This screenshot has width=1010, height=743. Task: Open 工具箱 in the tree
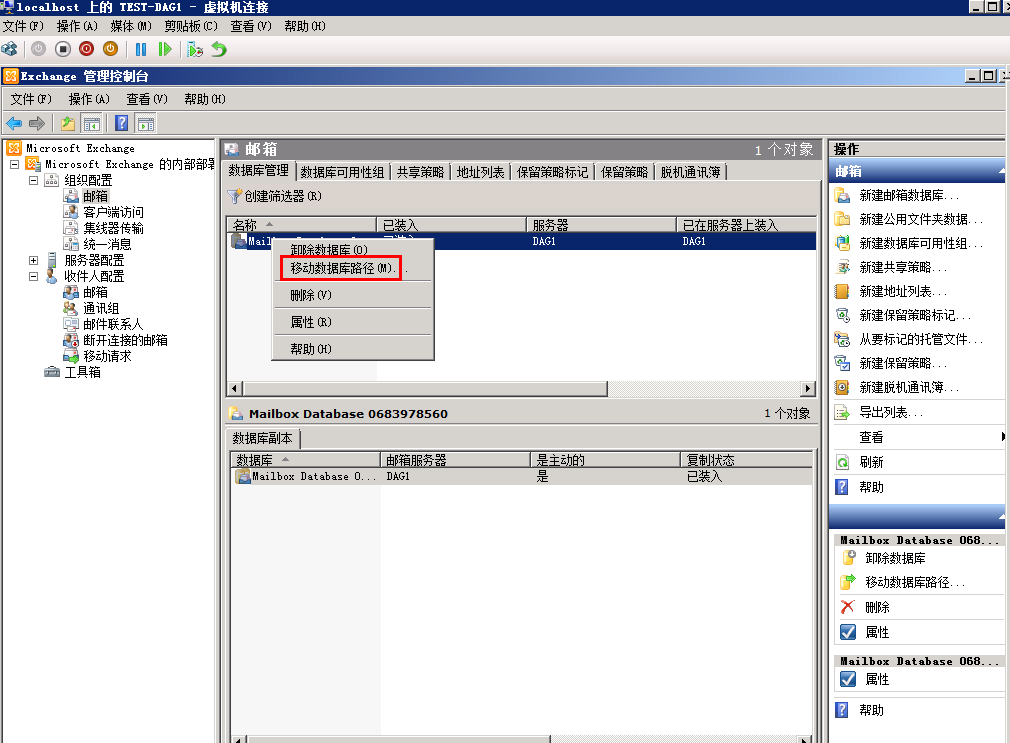click(82, 372)
